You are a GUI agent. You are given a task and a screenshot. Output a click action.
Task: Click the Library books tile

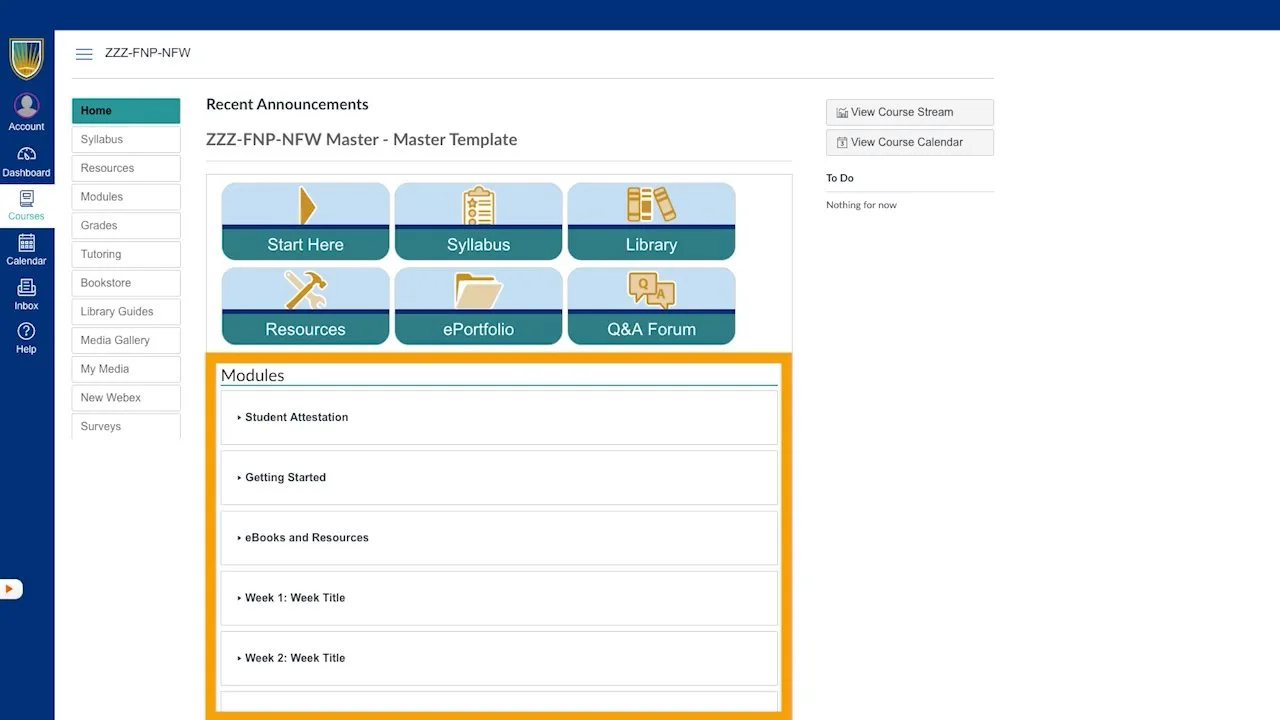(651, 221)
